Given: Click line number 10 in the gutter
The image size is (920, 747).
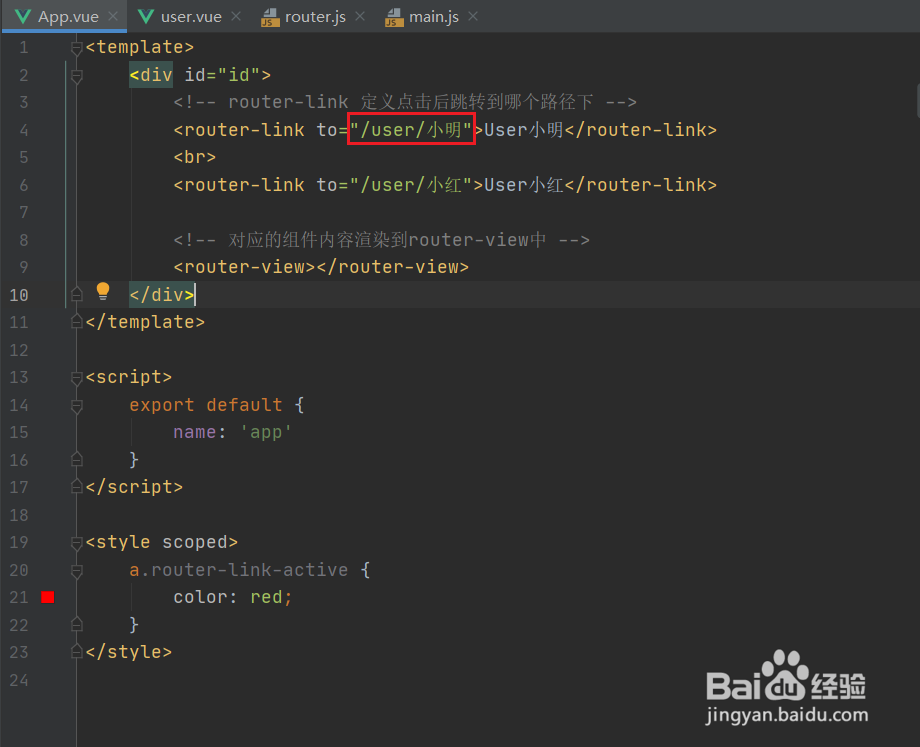Looking at the screenshot, I should 19,295.
